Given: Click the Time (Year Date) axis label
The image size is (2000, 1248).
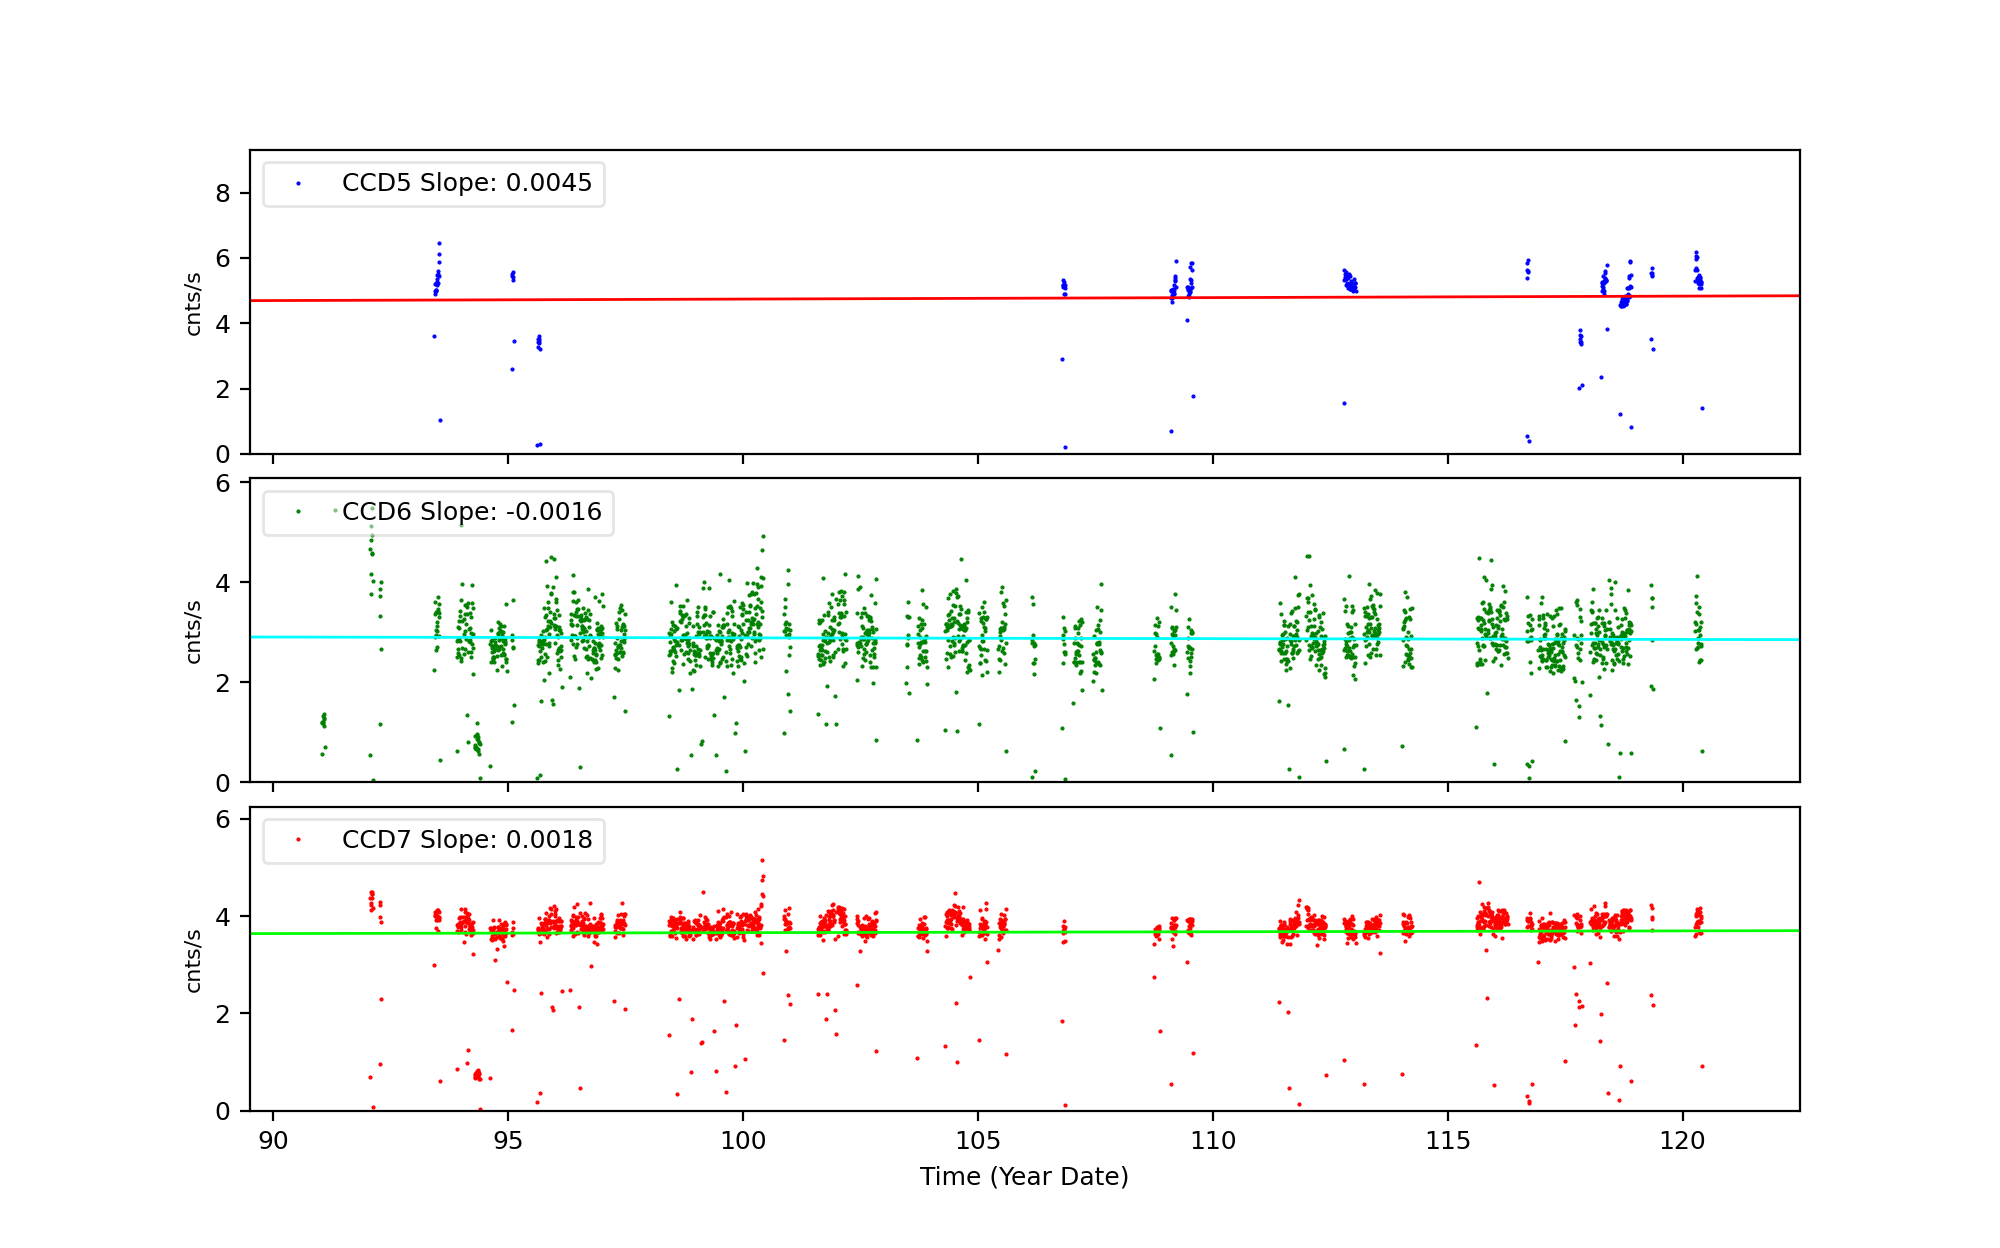Looking at the screenshot, I should 1024,1177.
